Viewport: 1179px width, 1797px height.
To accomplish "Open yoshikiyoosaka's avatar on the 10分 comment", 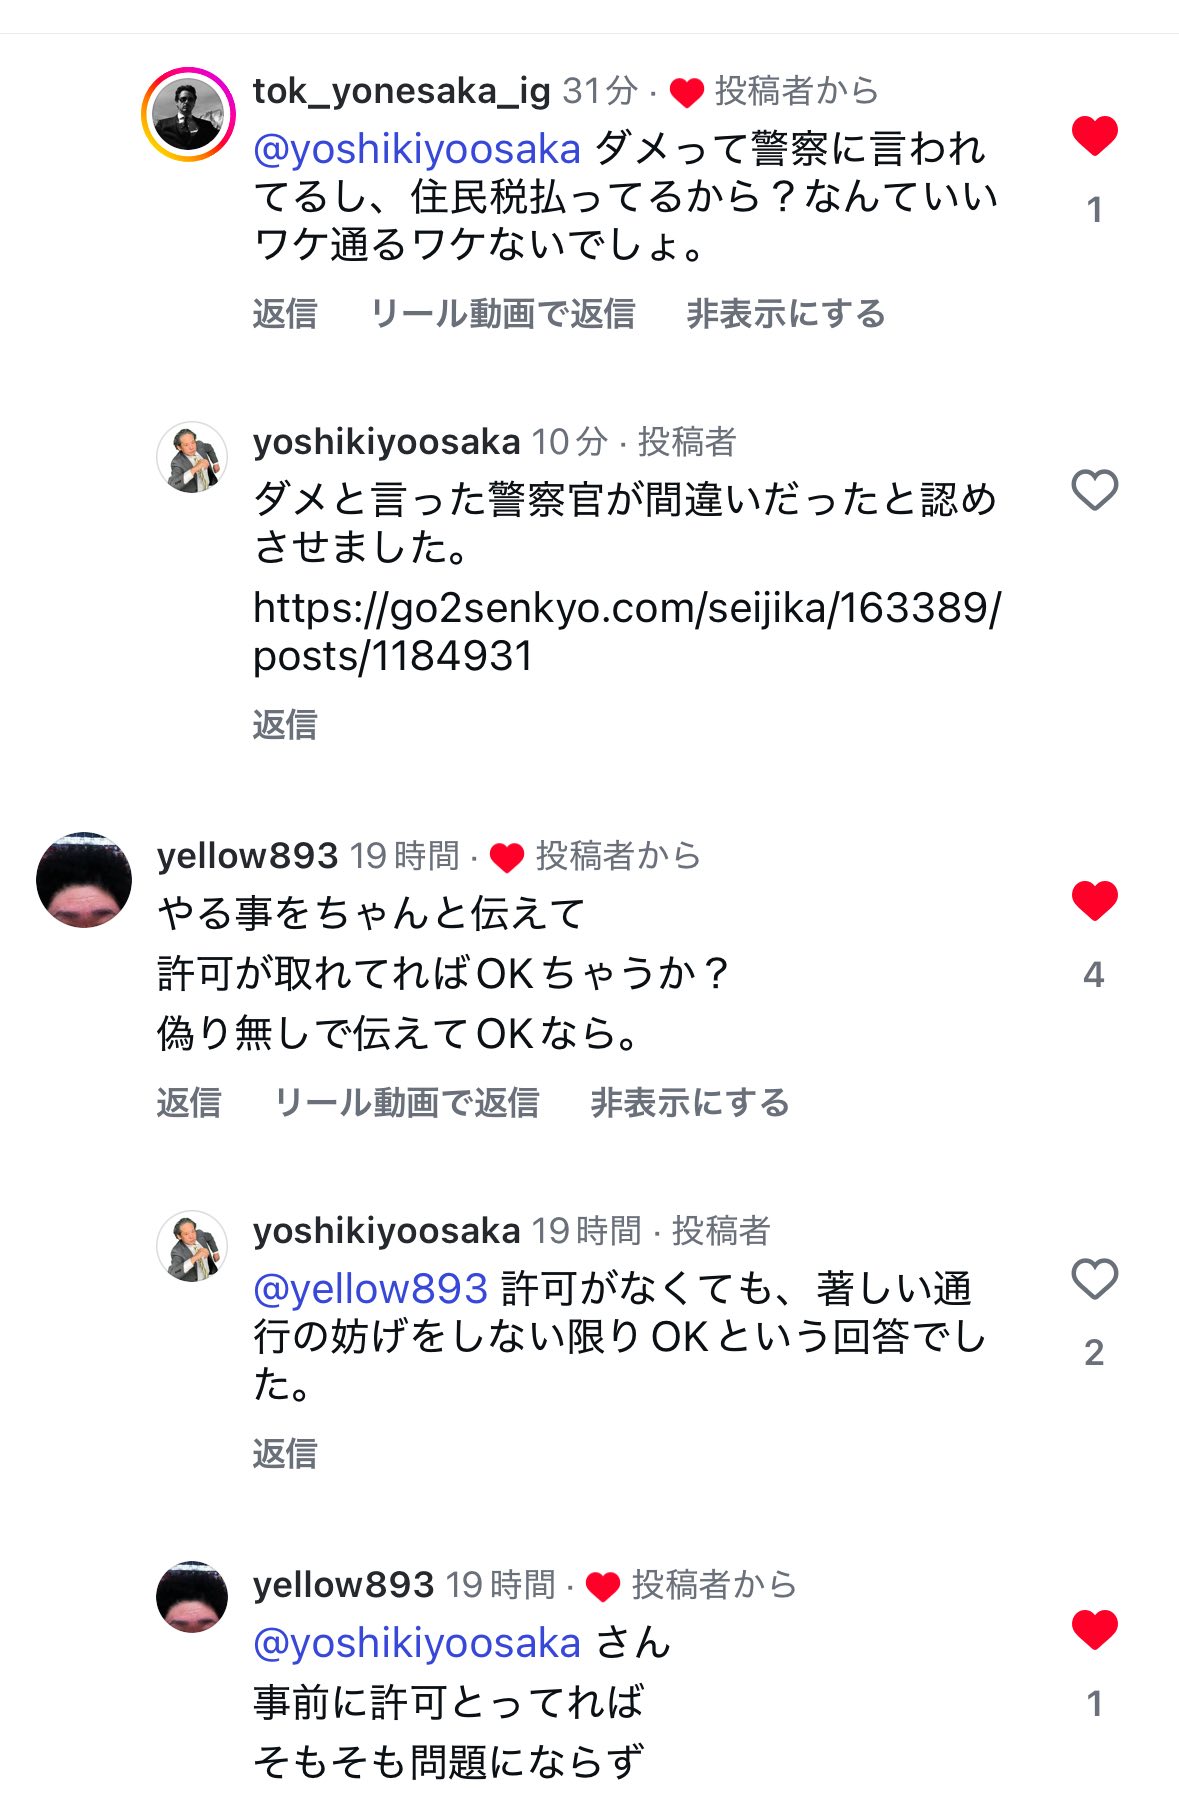I will (192, 458).
